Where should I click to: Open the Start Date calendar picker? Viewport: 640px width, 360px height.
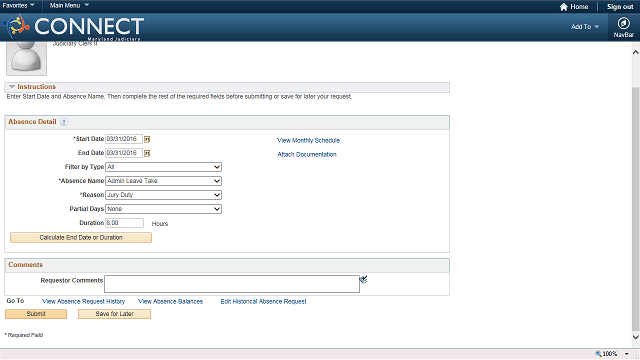pos(147,139)
